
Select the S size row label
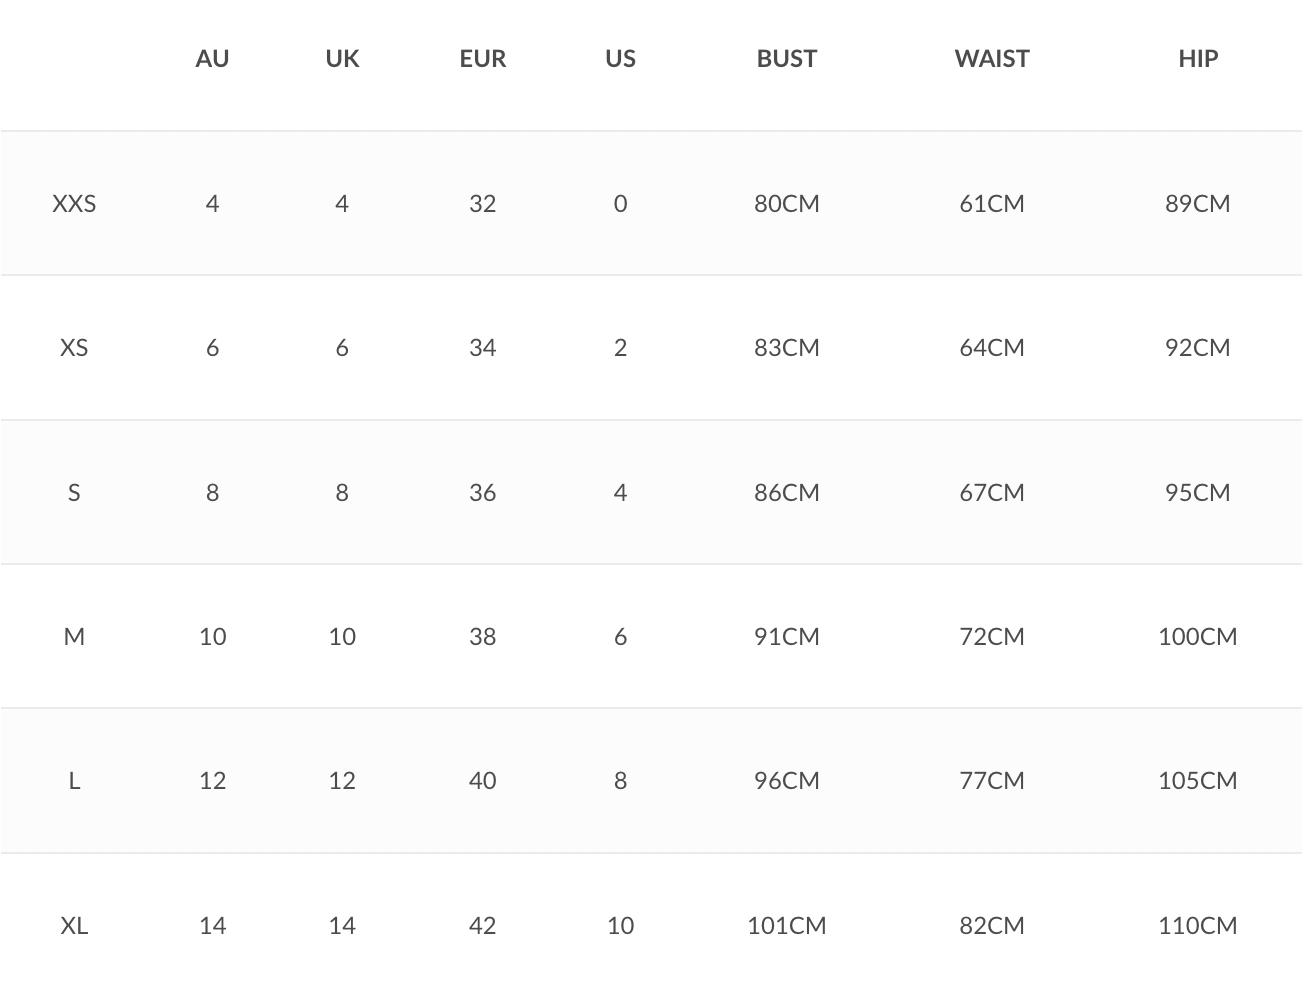click(x=74, y=492)
